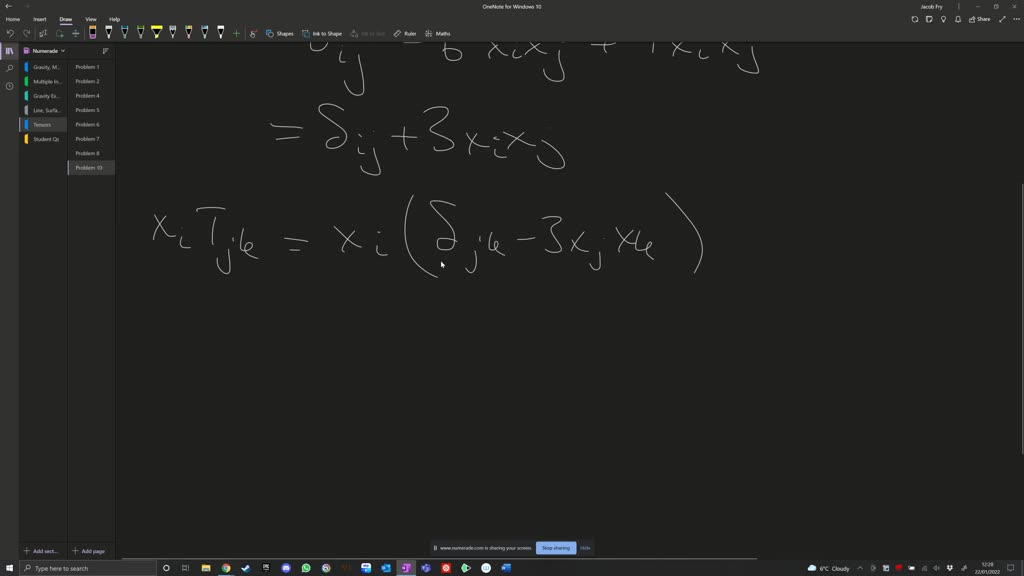Click Add page at bottom left
1024x576 pixels.
pyautogui.click(x=91, y=551)
